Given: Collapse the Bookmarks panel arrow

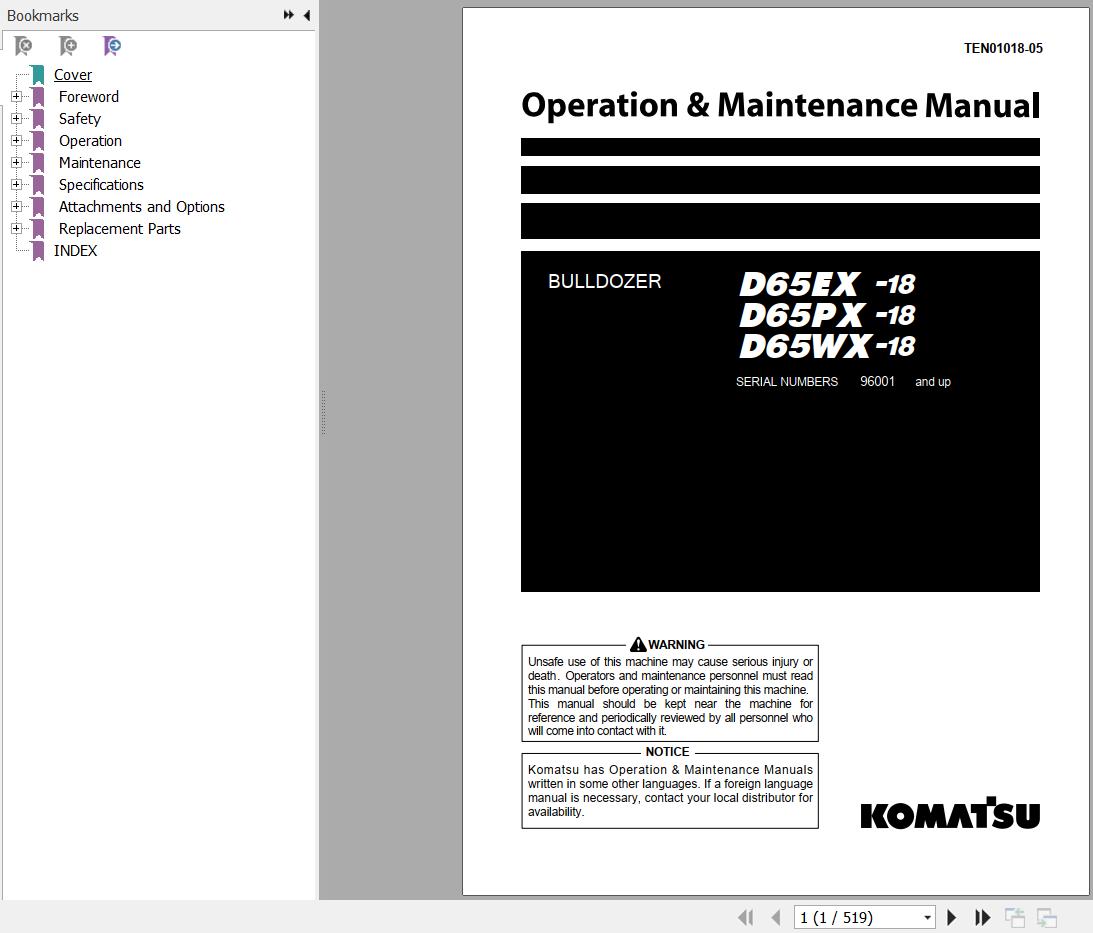Looking at the screenshot, I should (307, 15).
